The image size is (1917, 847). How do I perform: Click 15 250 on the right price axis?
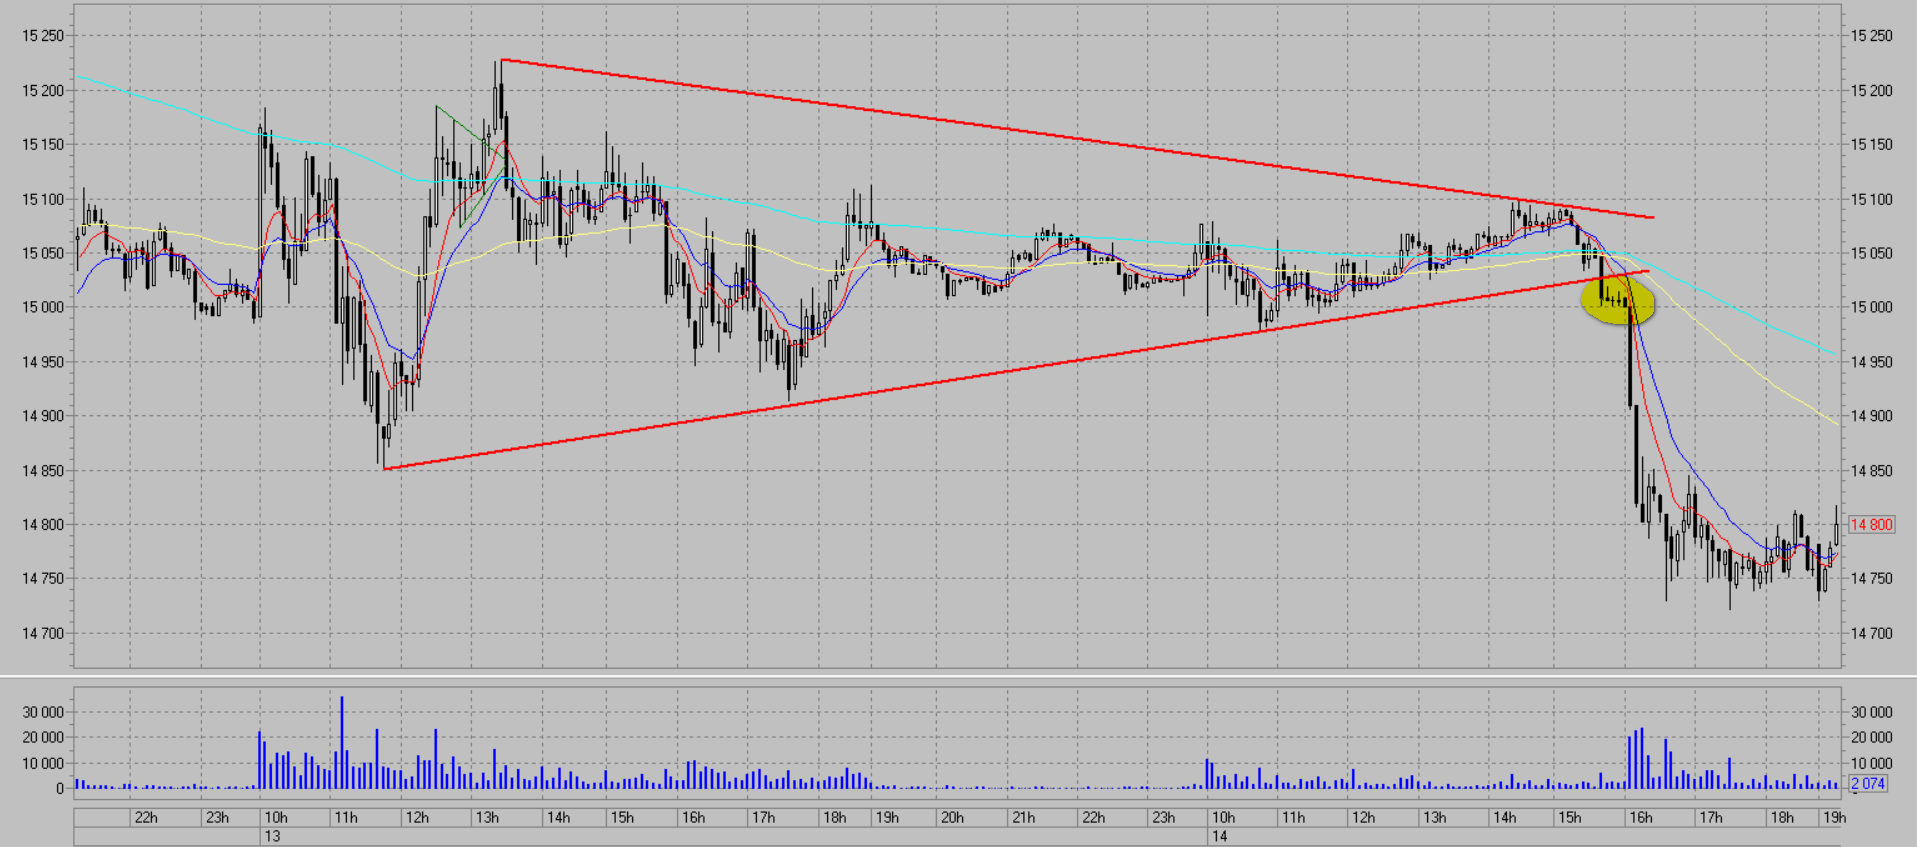(1871, 36)
